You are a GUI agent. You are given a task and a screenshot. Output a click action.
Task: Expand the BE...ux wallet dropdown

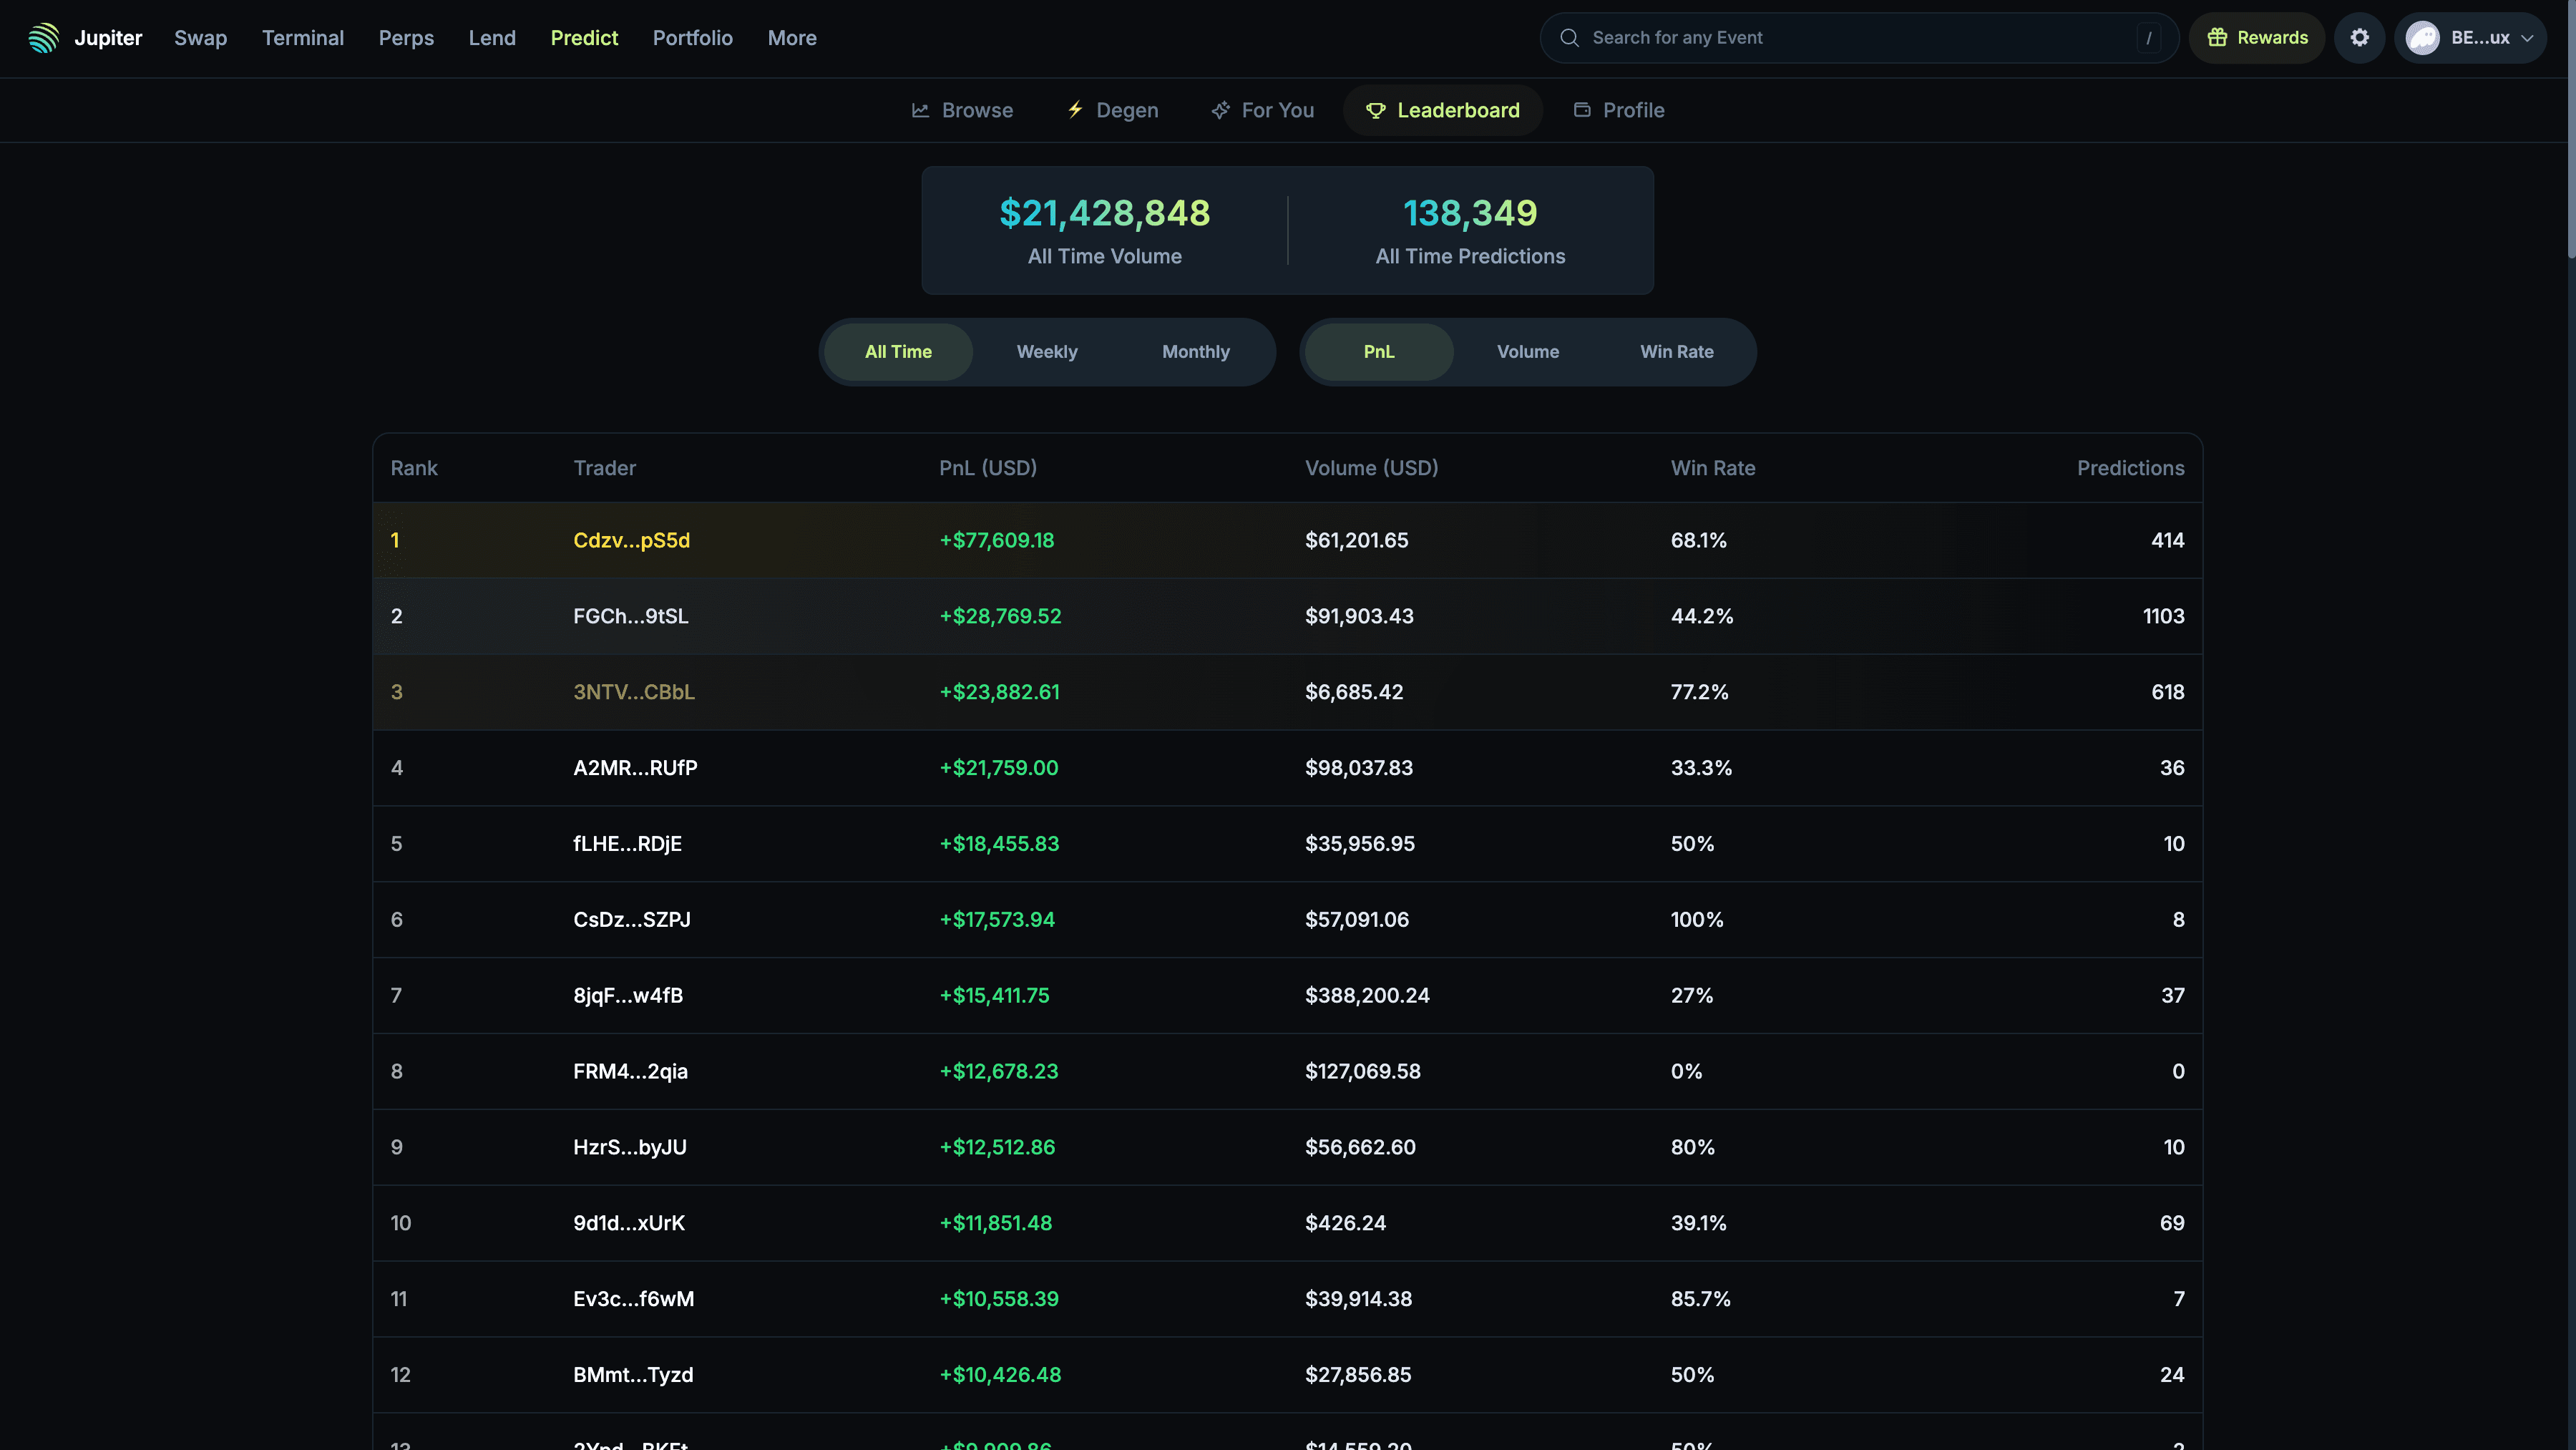click(2470, 38)
